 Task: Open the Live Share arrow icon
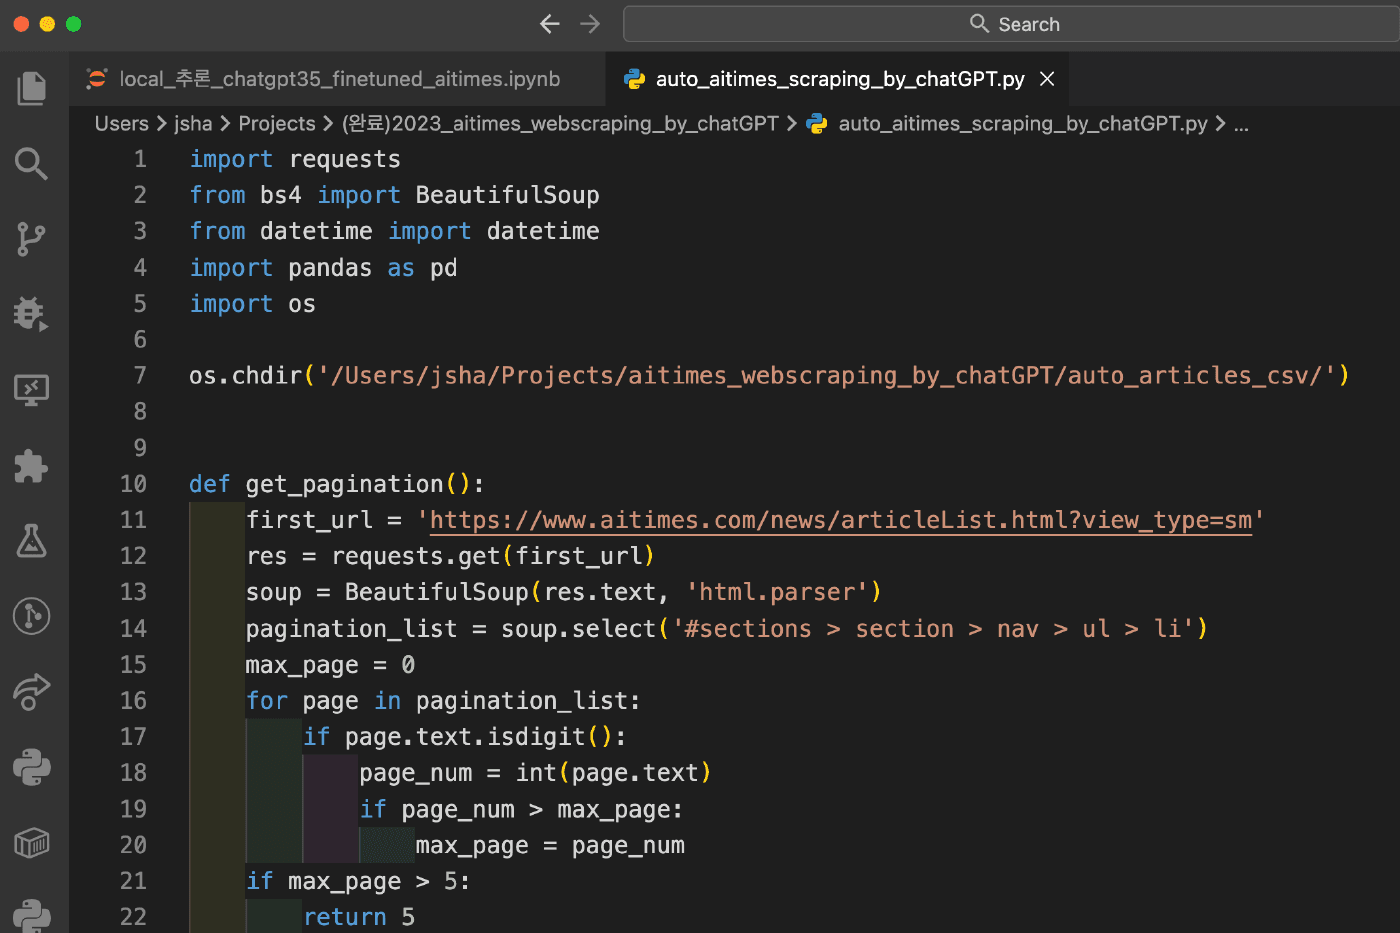tap(32, 691)
